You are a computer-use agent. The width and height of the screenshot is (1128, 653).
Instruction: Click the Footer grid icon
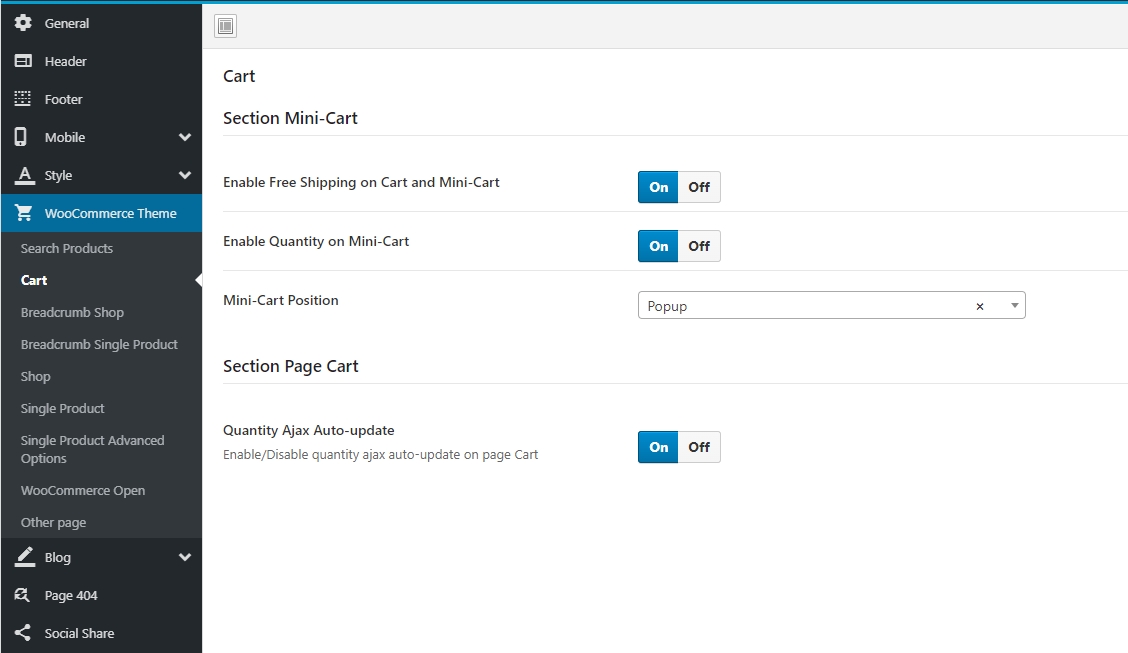pos(23,99)
